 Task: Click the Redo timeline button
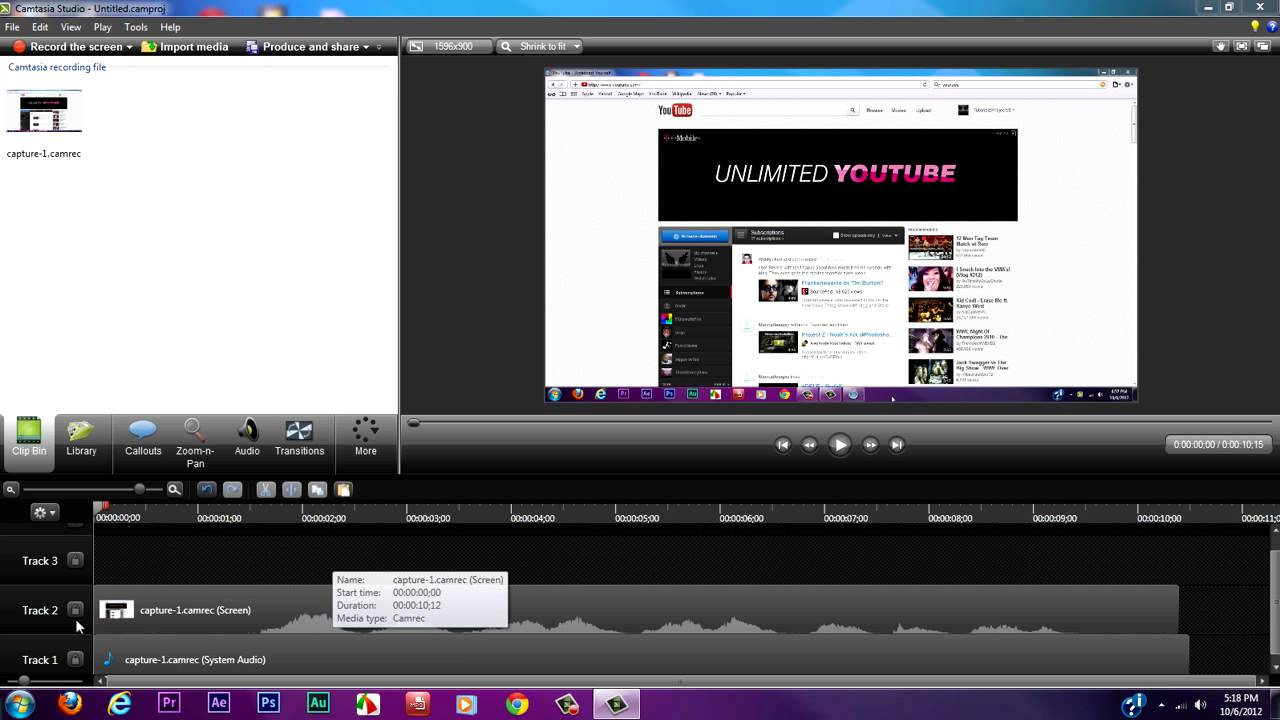pos(232,489)
